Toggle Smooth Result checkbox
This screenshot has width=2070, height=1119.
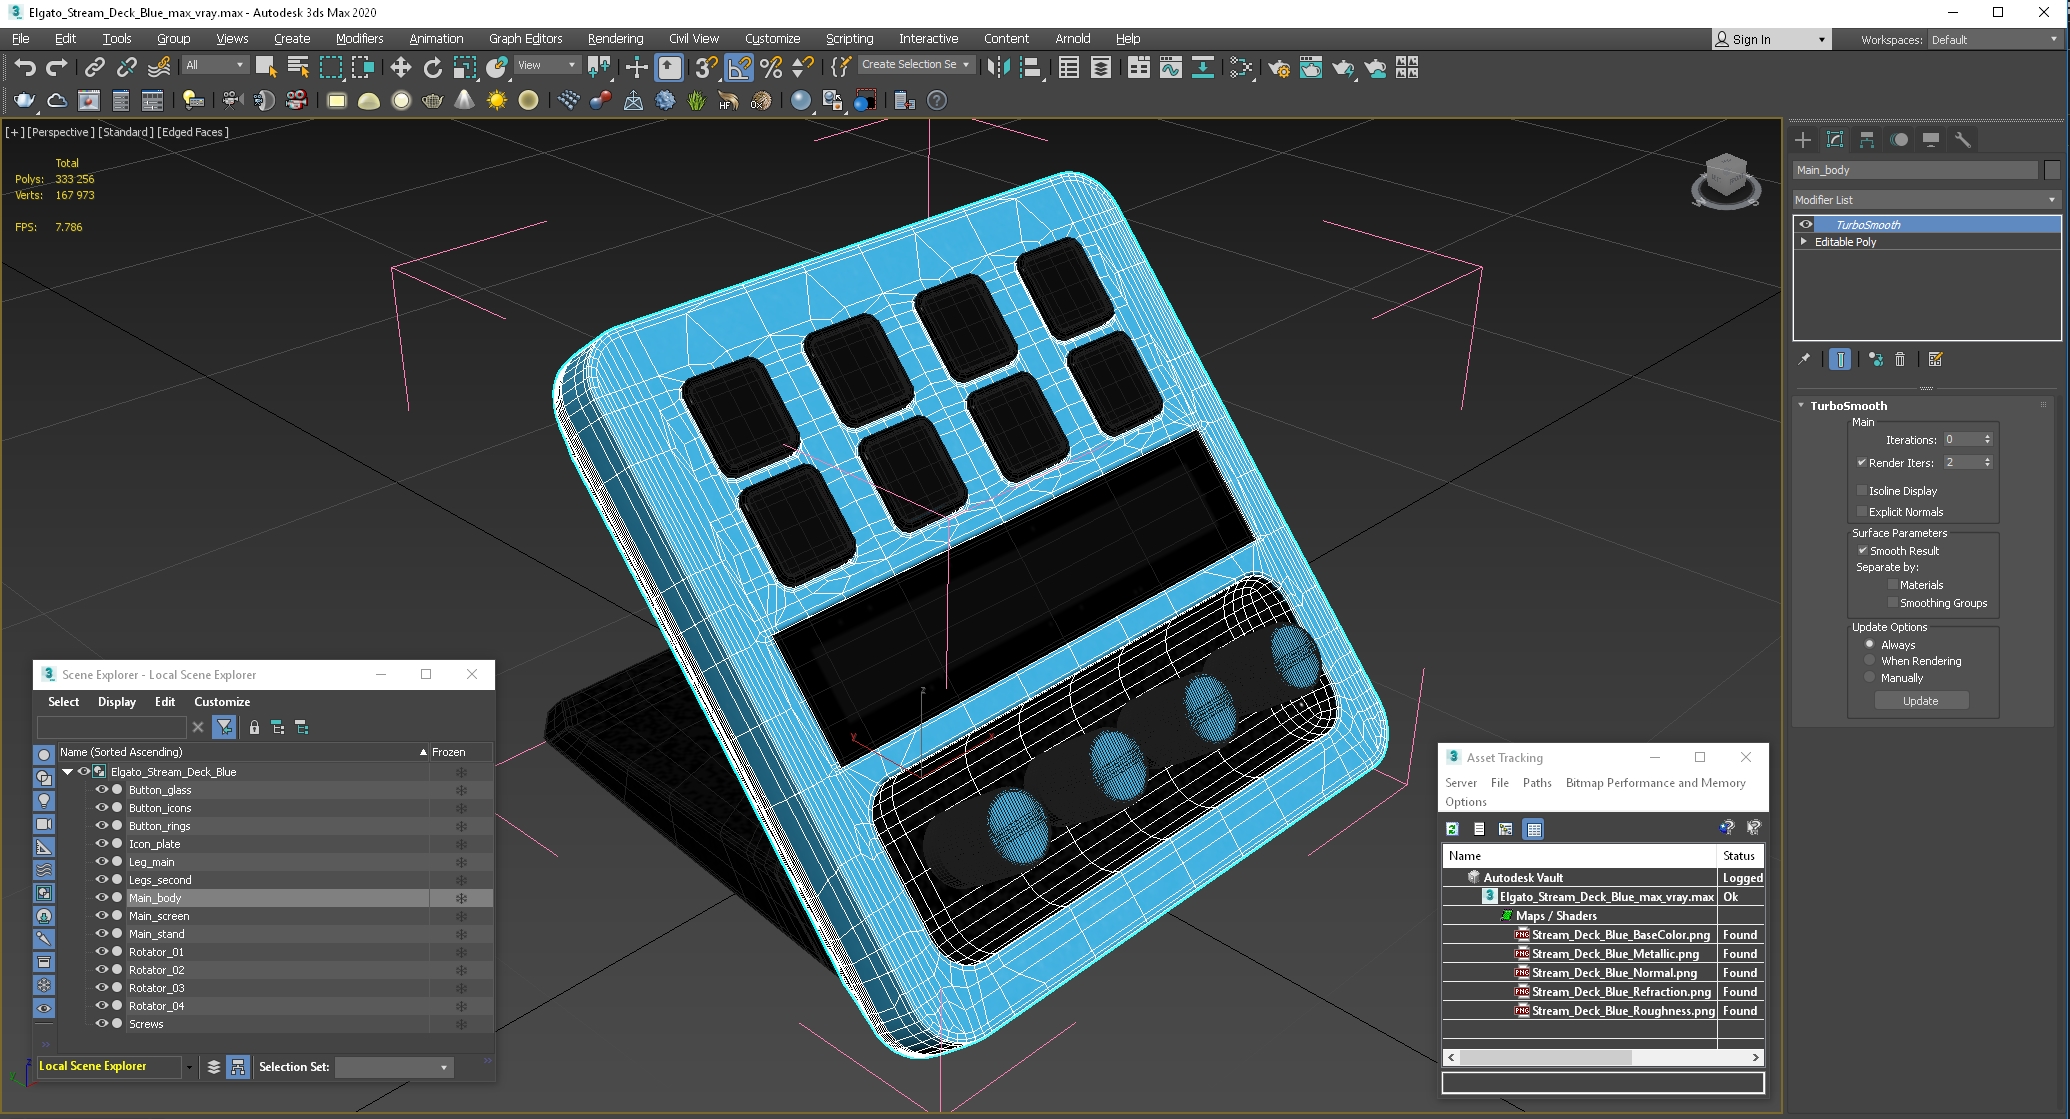pyautogui.click(x=1863, y=550)
